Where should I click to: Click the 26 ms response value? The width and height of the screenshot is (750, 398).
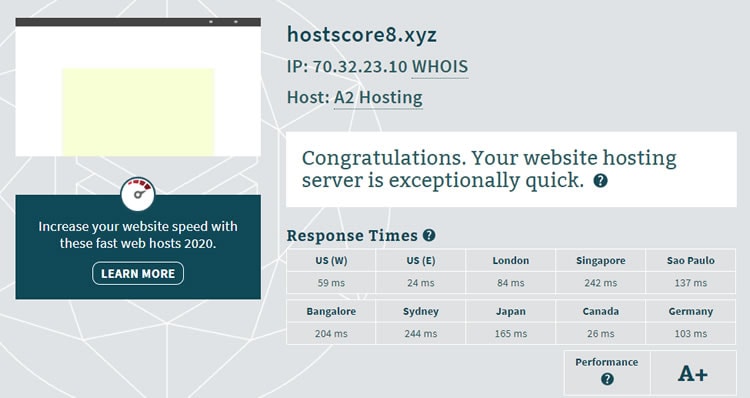pos(600,333)
